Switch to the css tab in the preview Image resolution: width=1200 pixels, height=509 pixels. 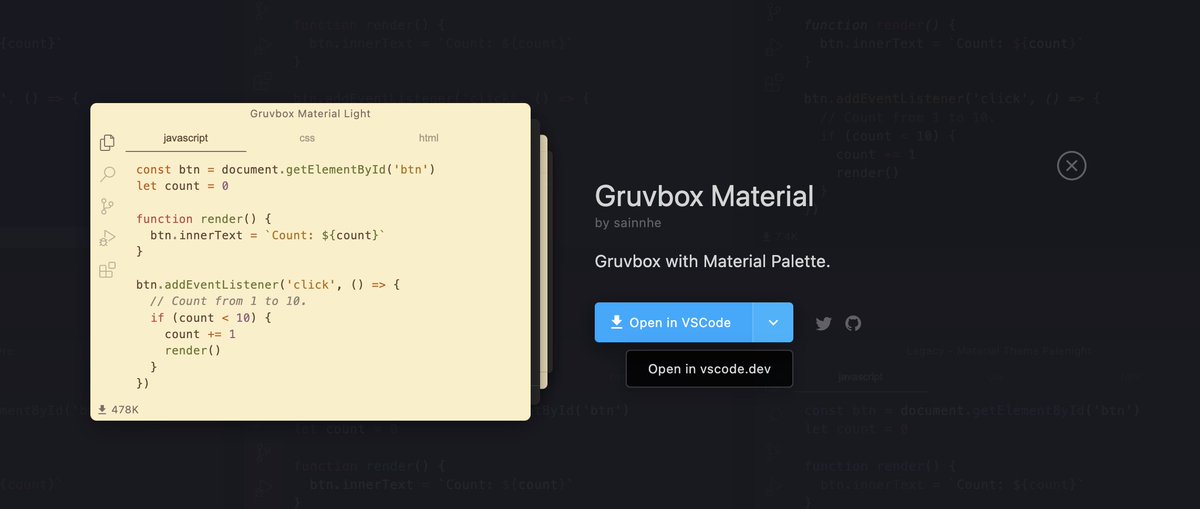tap(307, 138)
